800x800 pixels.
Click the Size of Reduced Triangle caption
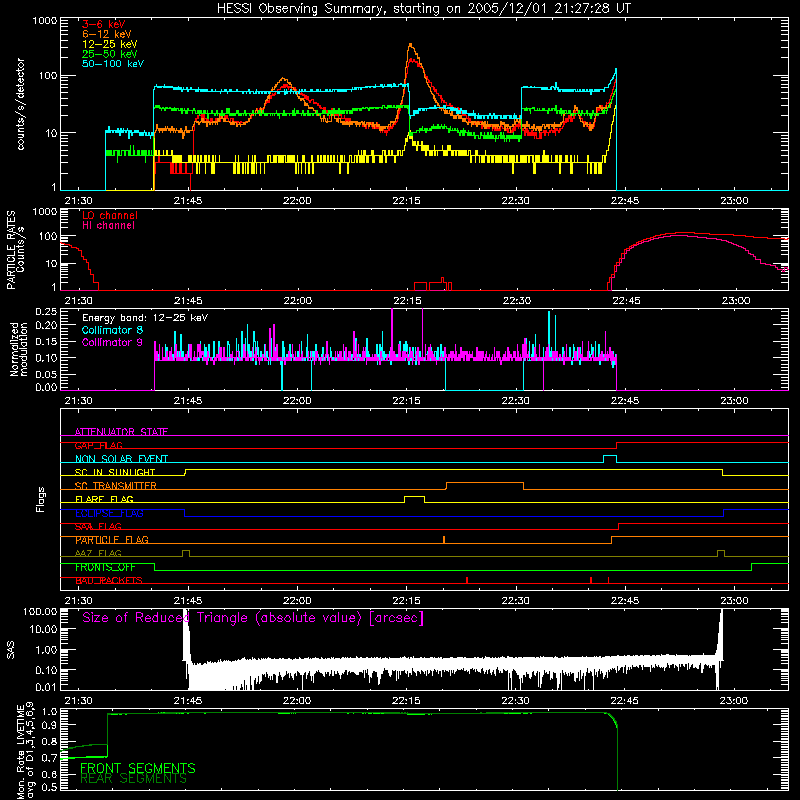coord(253,618)
